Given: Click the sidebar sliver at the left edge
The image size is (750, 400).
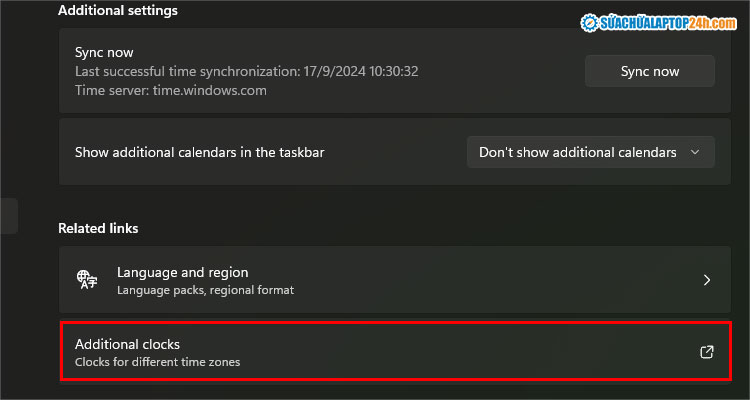Looking at the screenshot, I should point(8,216).
